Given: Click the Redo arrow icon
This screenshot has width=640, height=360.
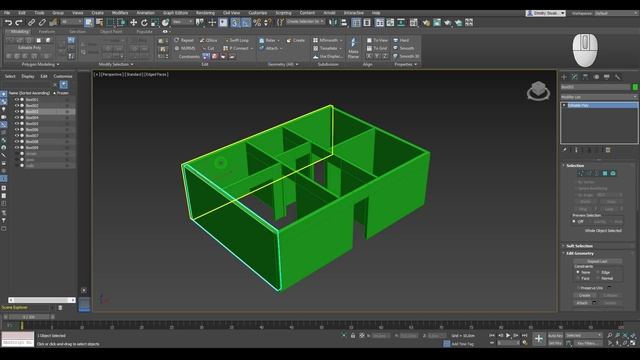Looking at the screenshot, I should click(x=19, y=23).
